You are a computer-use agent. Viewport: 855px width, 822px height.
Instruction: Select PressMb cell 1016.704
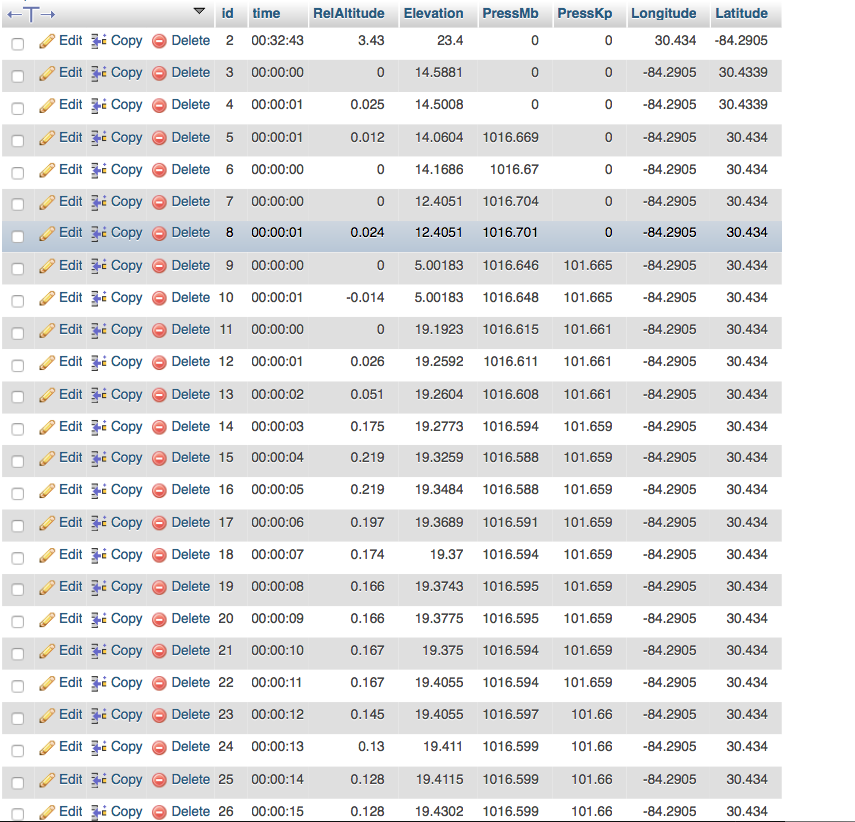point(510,202)
